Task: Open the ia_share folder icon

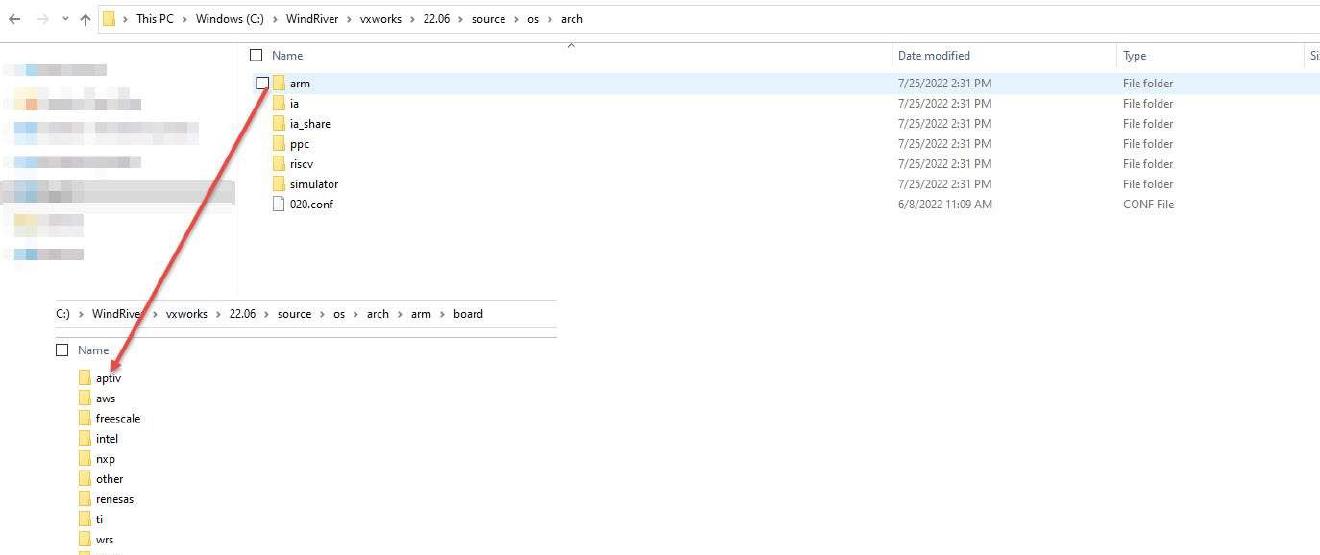Action: [x=279, y=123]
